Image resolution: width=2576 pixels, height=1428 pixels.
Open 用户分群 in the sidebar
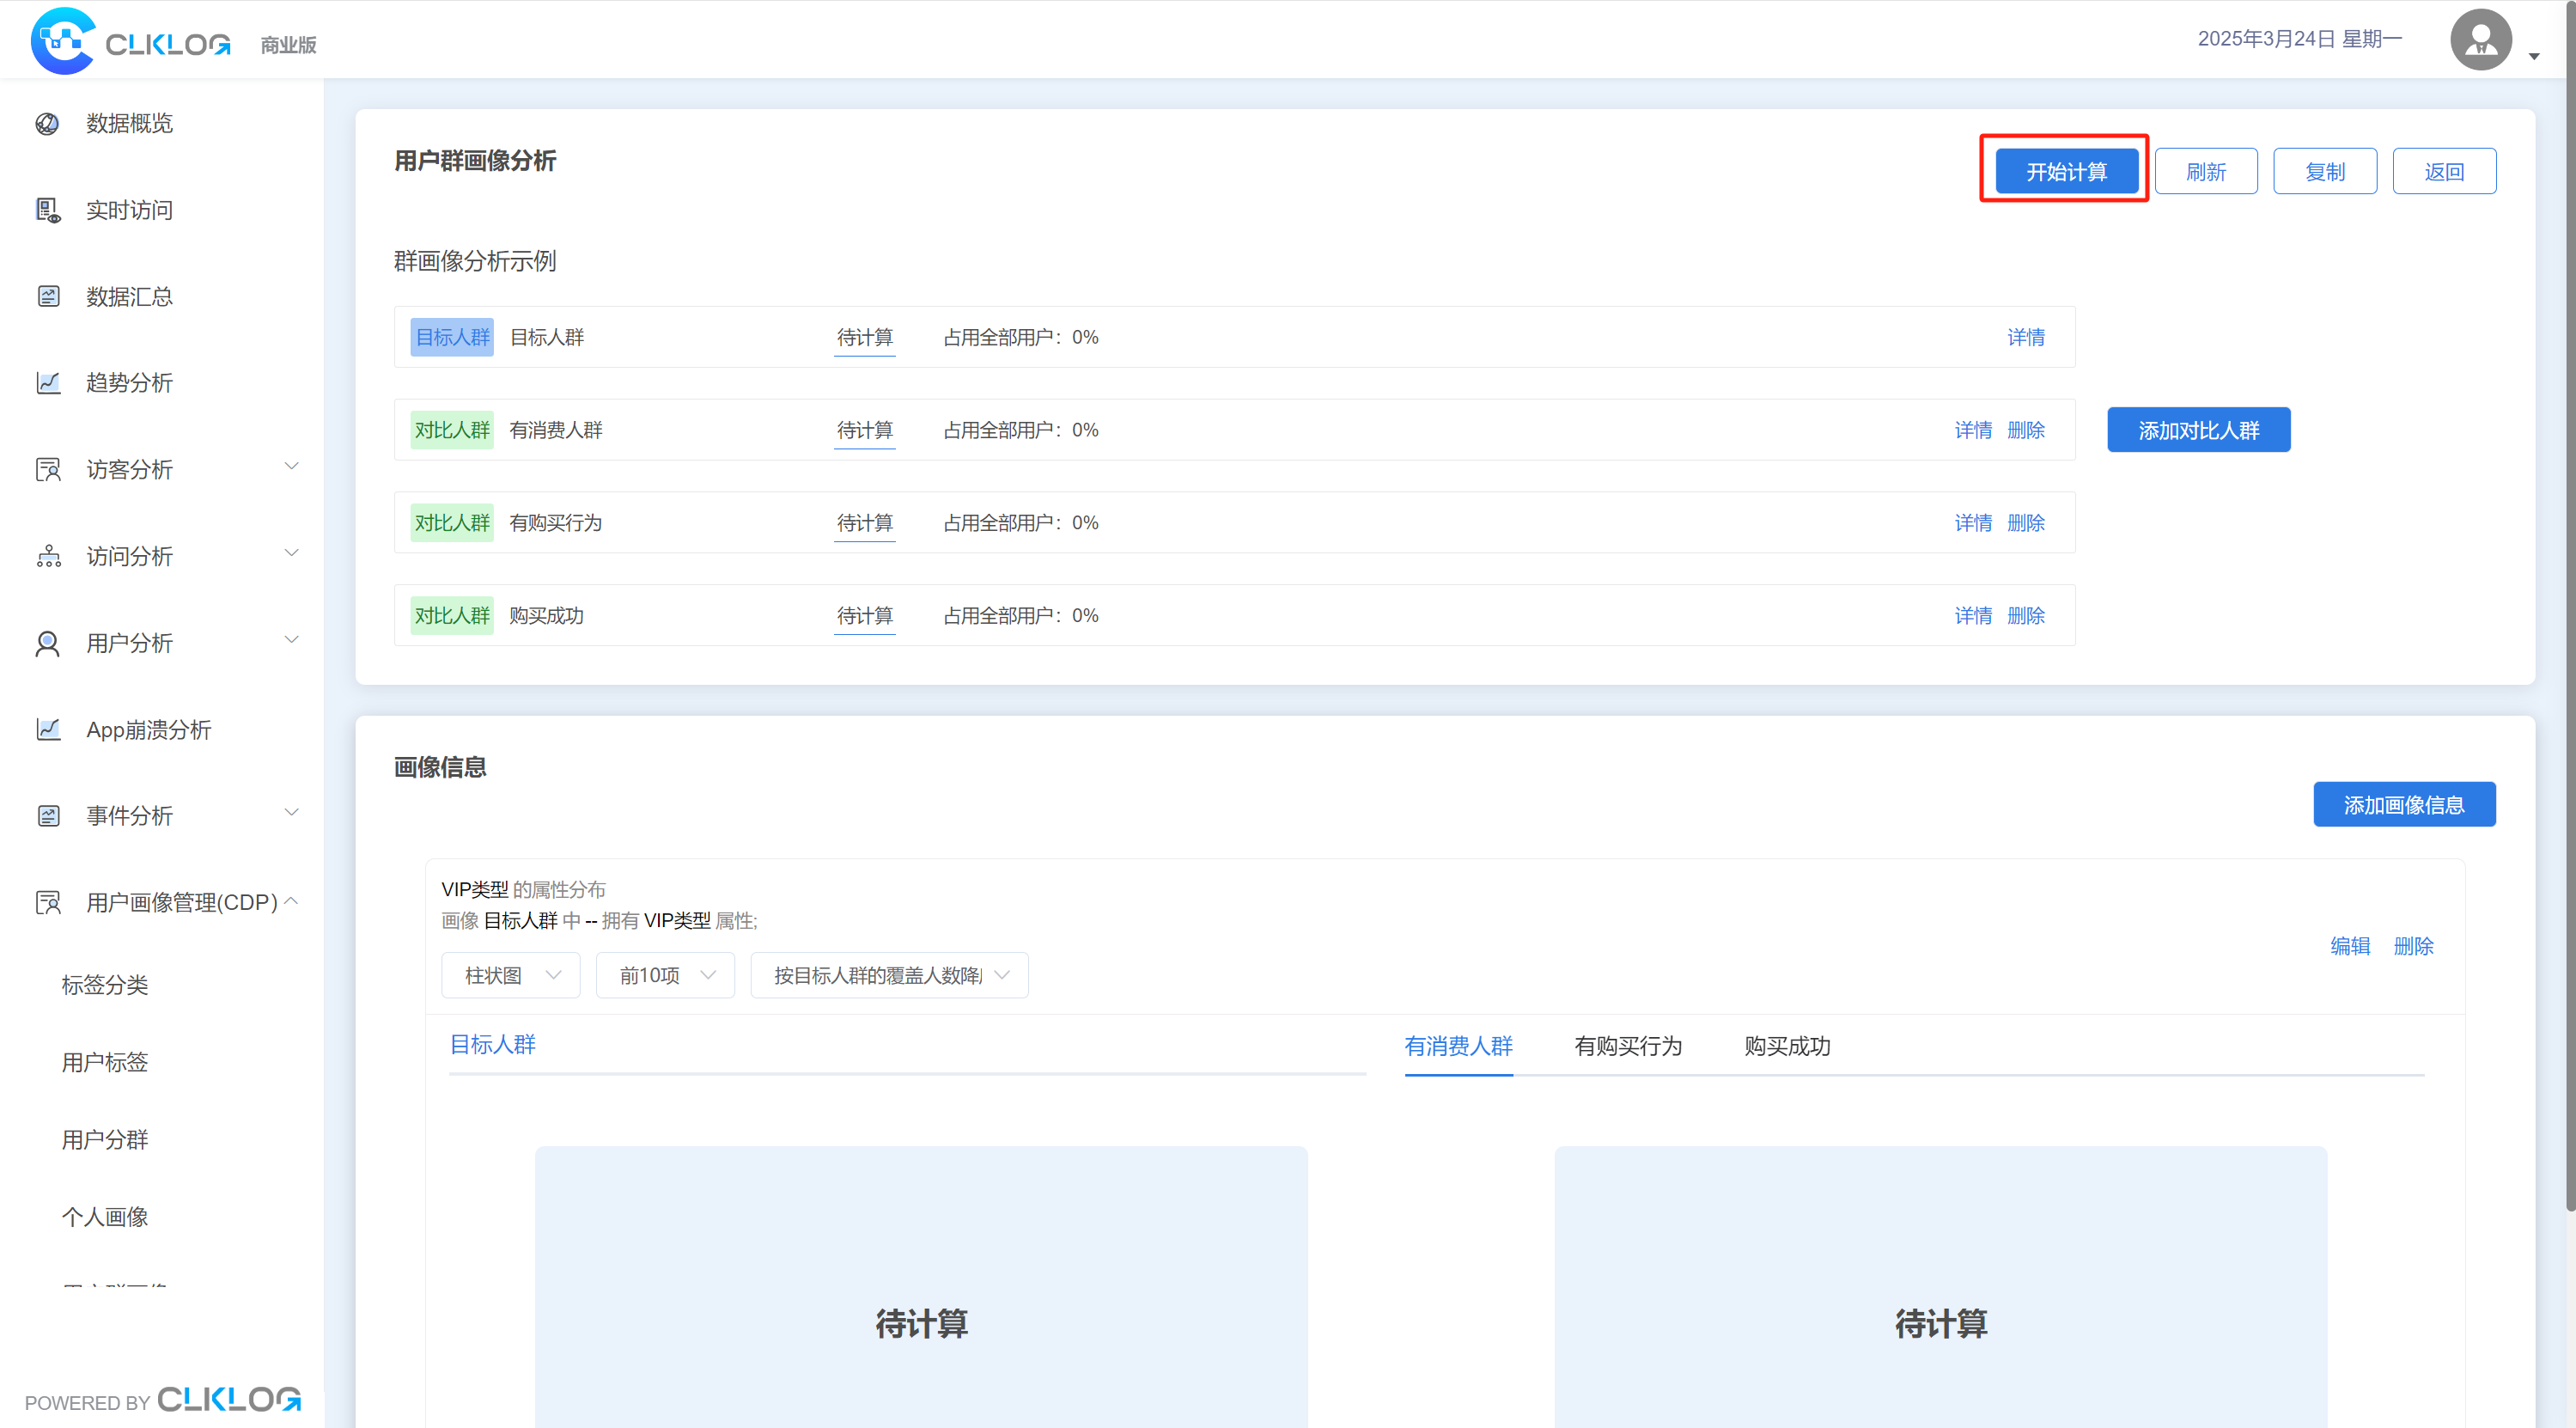coord(105,1139)
